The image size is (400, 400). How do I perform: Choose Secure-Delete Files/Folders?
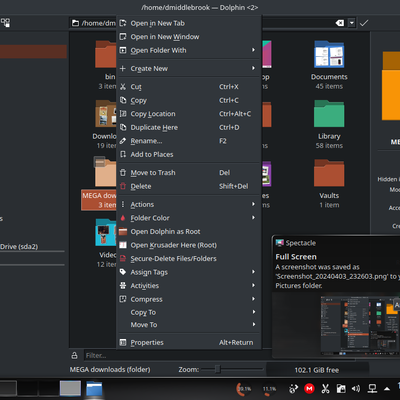pos(189,258)
